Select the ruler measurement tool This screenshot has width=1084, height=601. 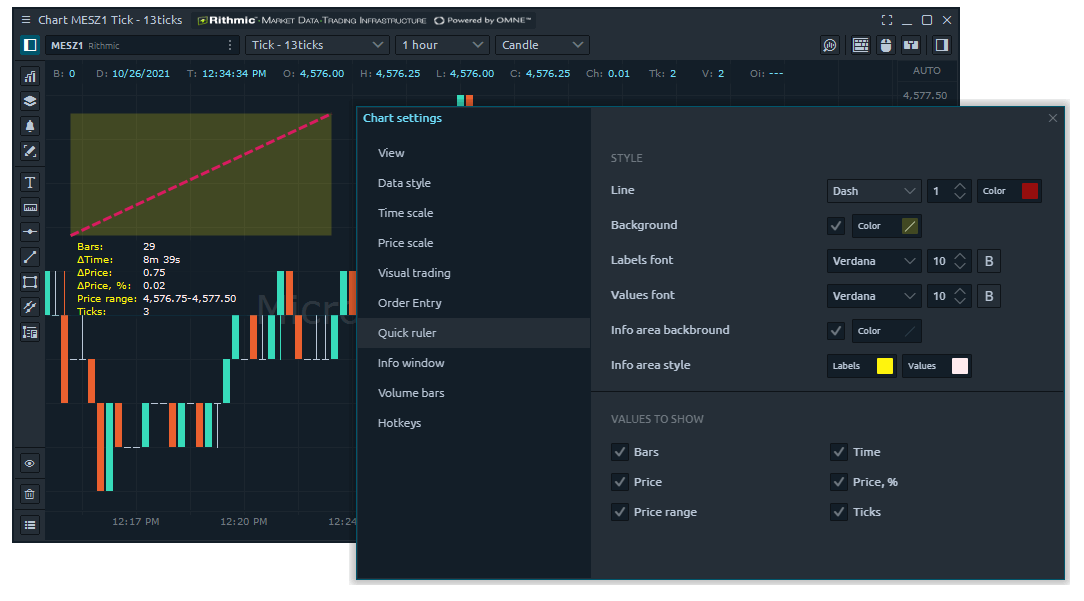point(30,207)
